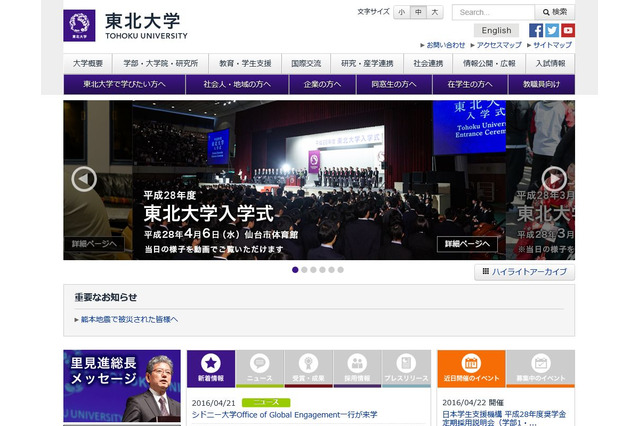Image resolution: width=640 pixels, height=426 pixels.
Task: Select the 採用情報 people tab
Action: [x=357, y=368]
